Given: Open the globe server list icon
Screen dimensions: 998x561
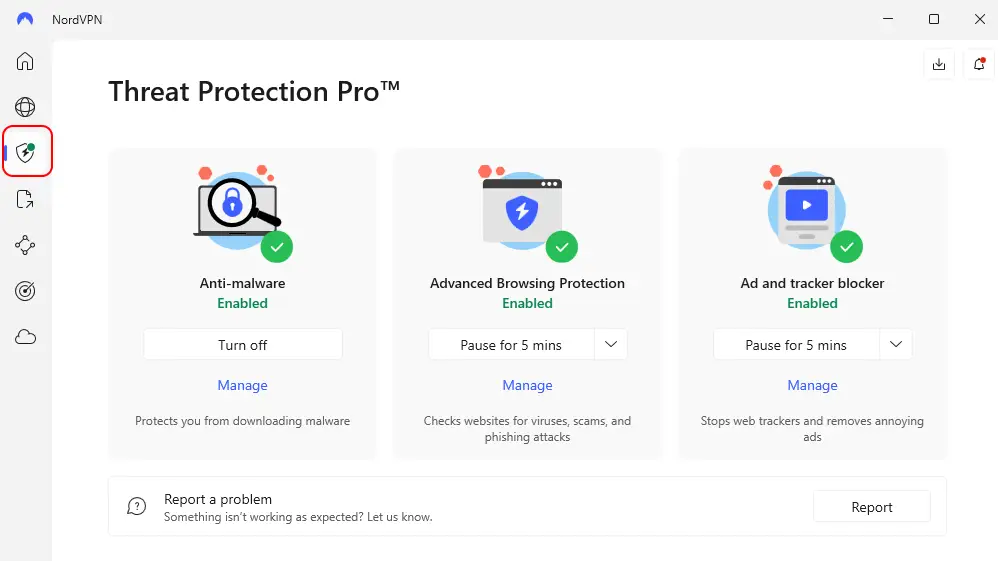Looking at the screenshot, I should coord(25,107).
